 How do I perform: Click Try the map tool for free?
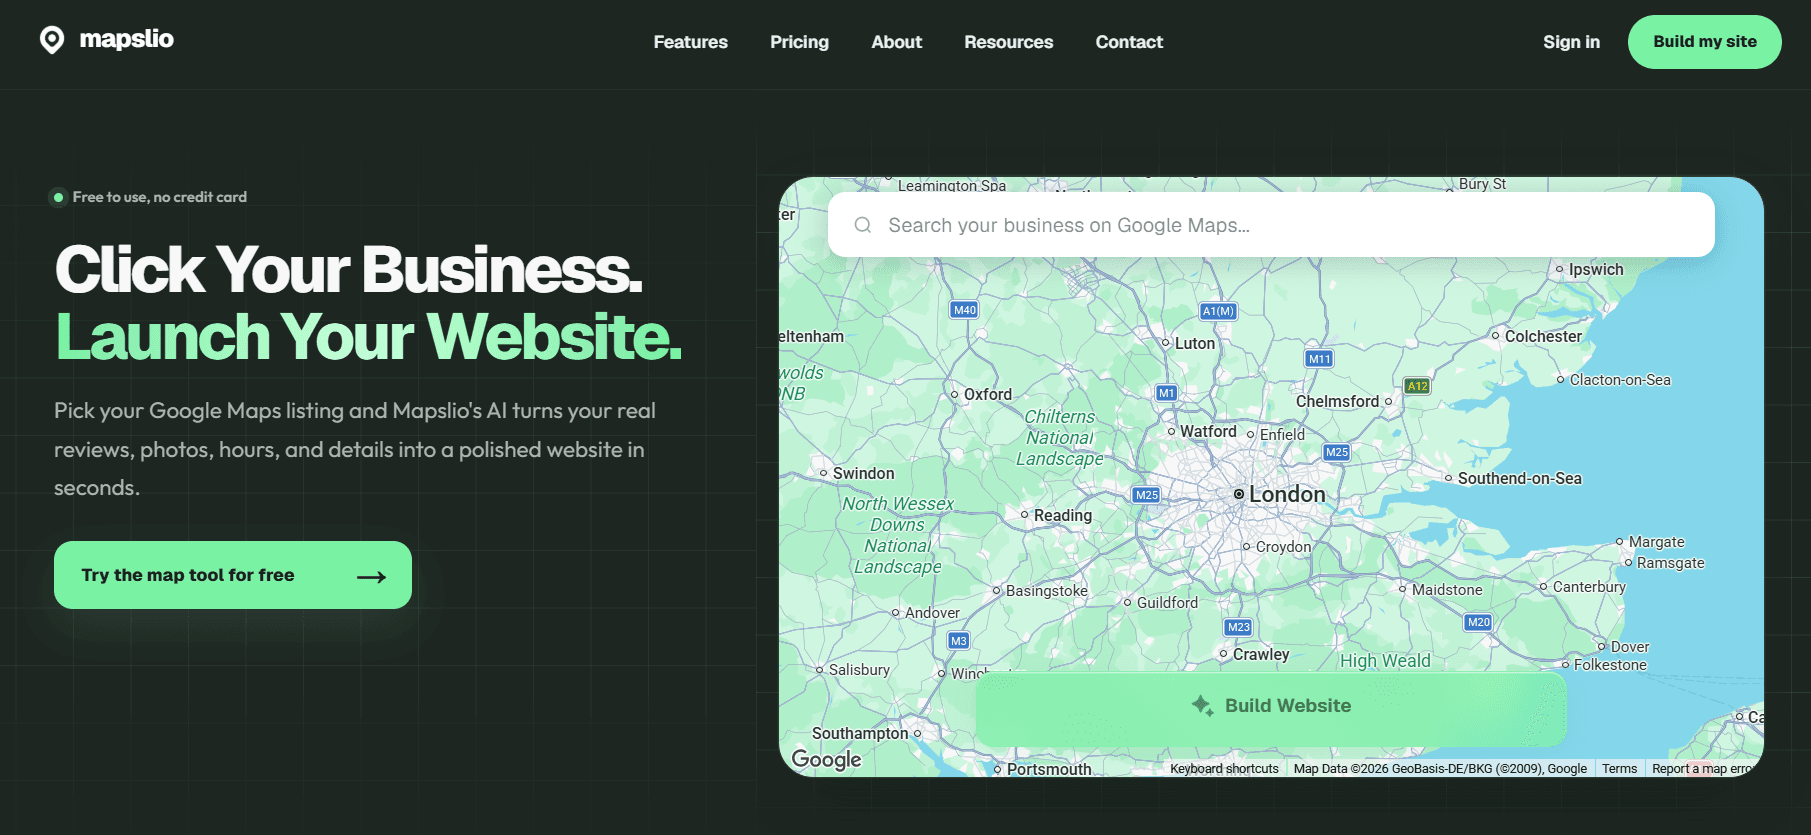tap(233, 575)
